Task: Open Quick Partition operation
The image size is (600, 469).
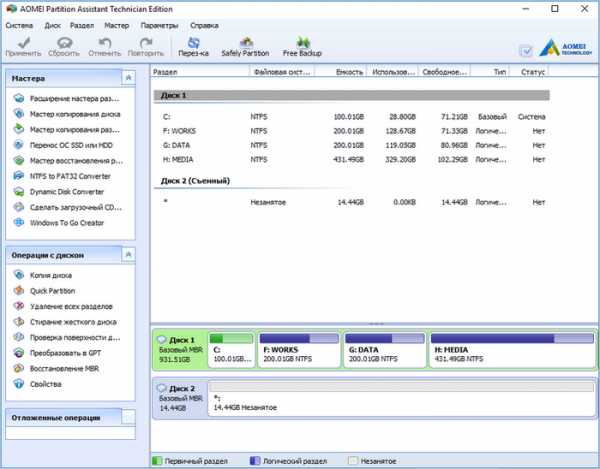Action: tap(44, 291)
